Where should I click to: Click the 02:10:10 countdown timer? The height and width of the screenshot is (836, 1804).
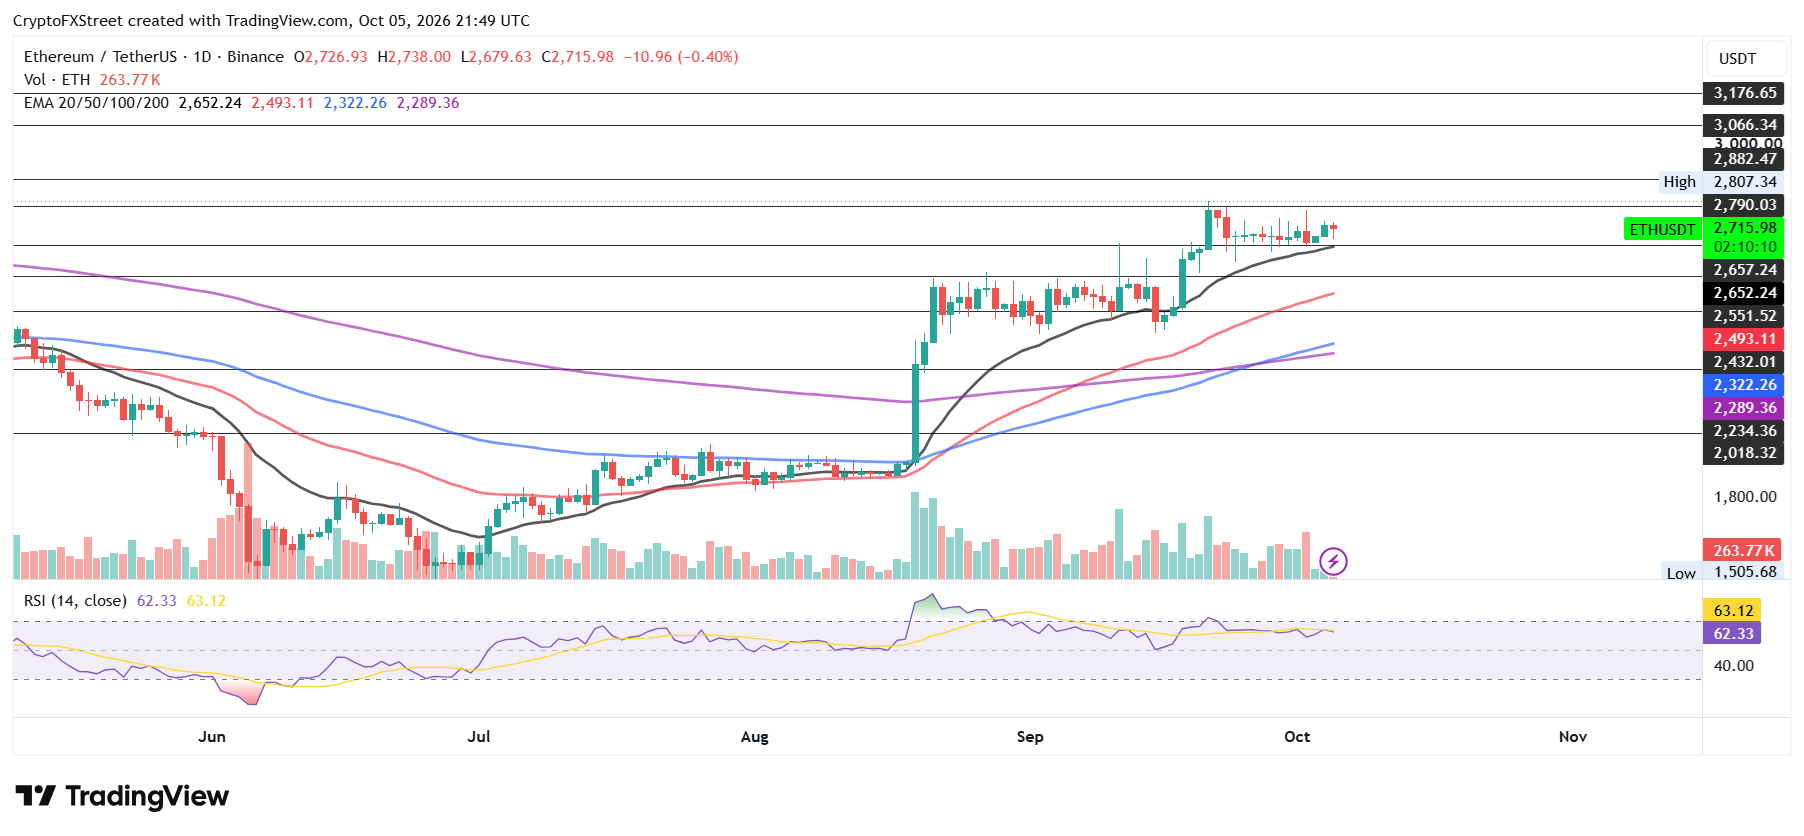(1745, 247)
